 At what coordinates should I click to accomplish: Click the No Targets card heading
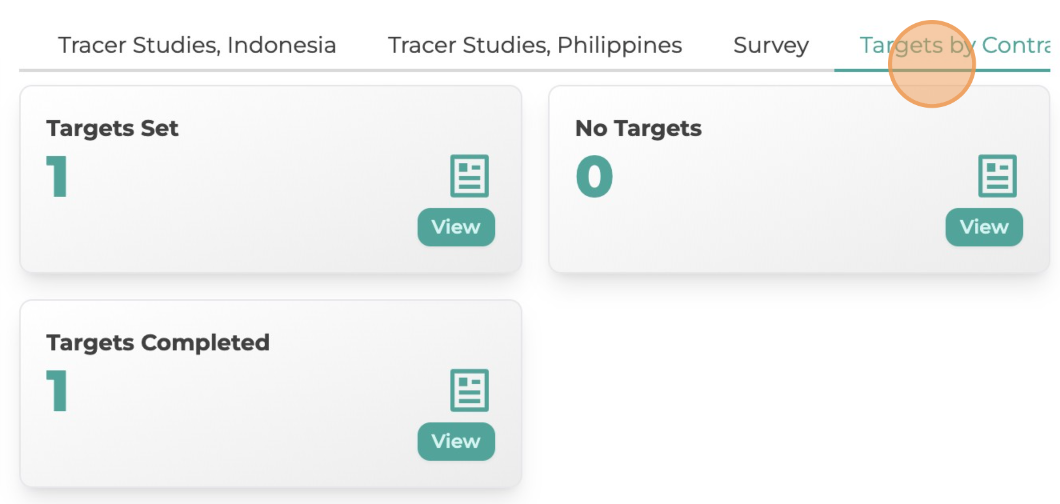pyautogui.click(x=638, y=128)
